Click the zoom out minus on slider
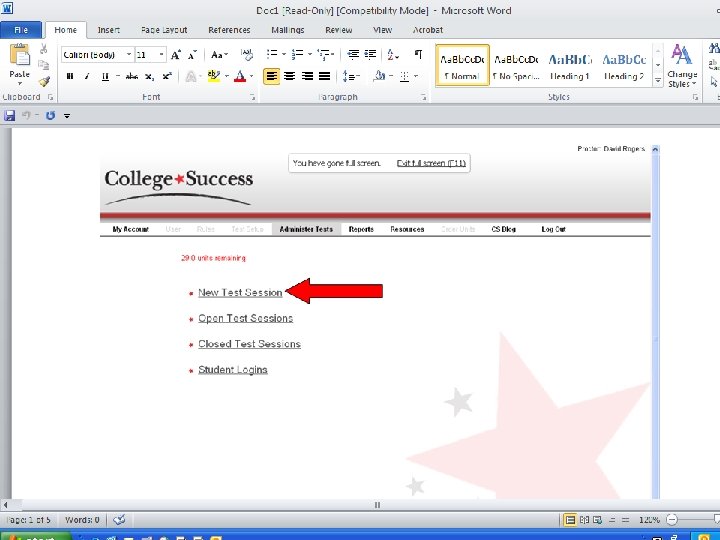The image size is (720, 540). pos(672,520)
